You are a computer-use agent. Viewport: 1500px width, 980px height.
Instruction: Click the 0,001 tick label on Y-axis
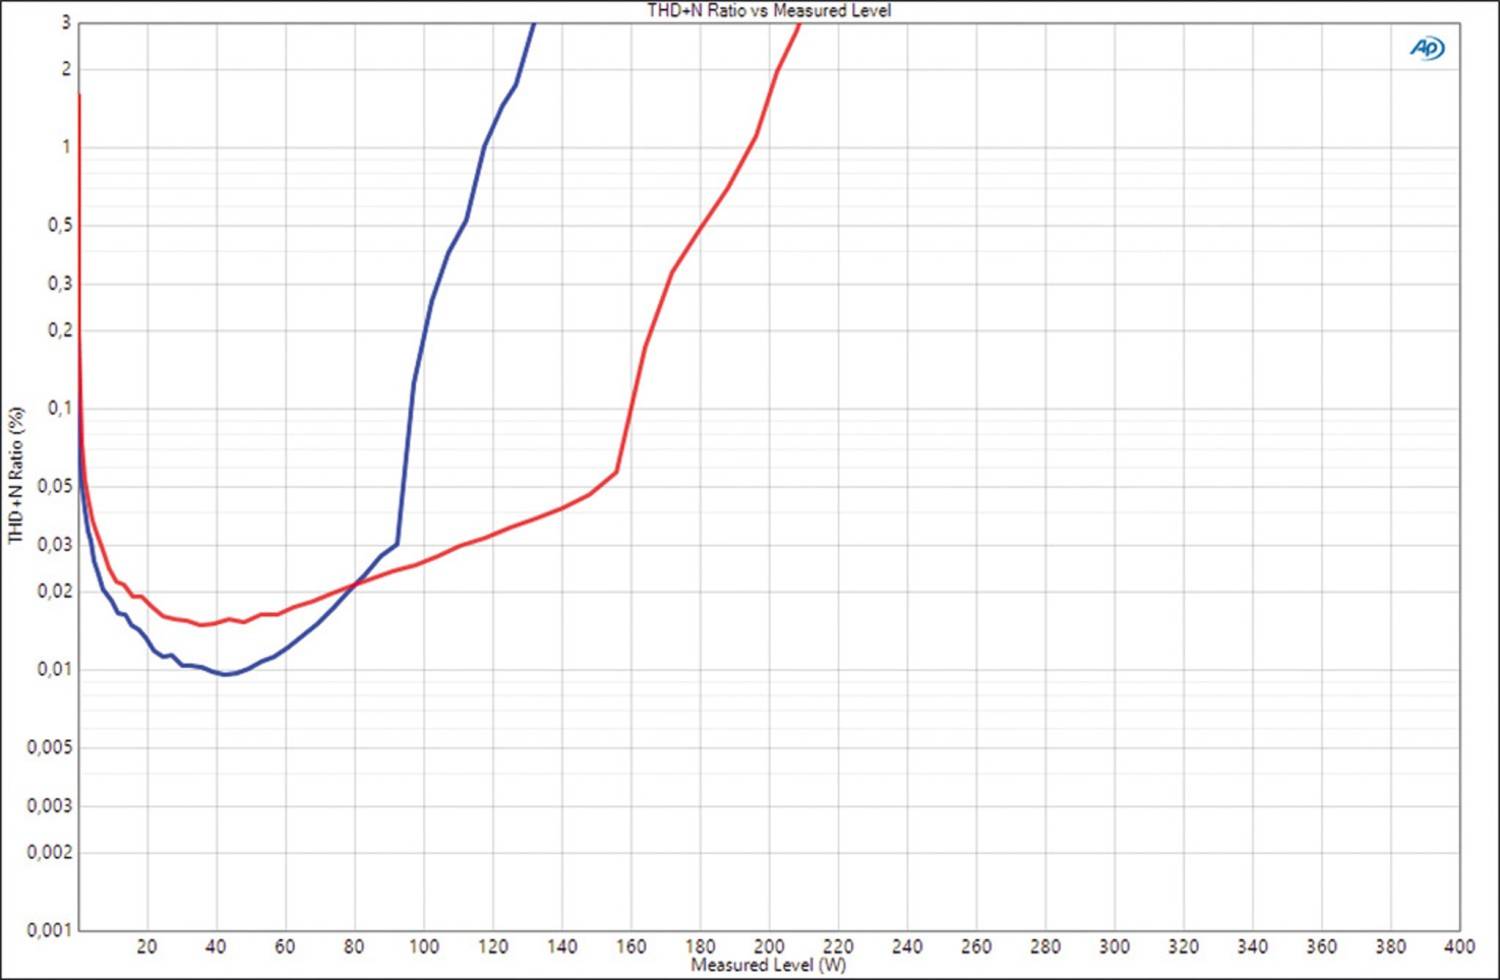[49, 930]
